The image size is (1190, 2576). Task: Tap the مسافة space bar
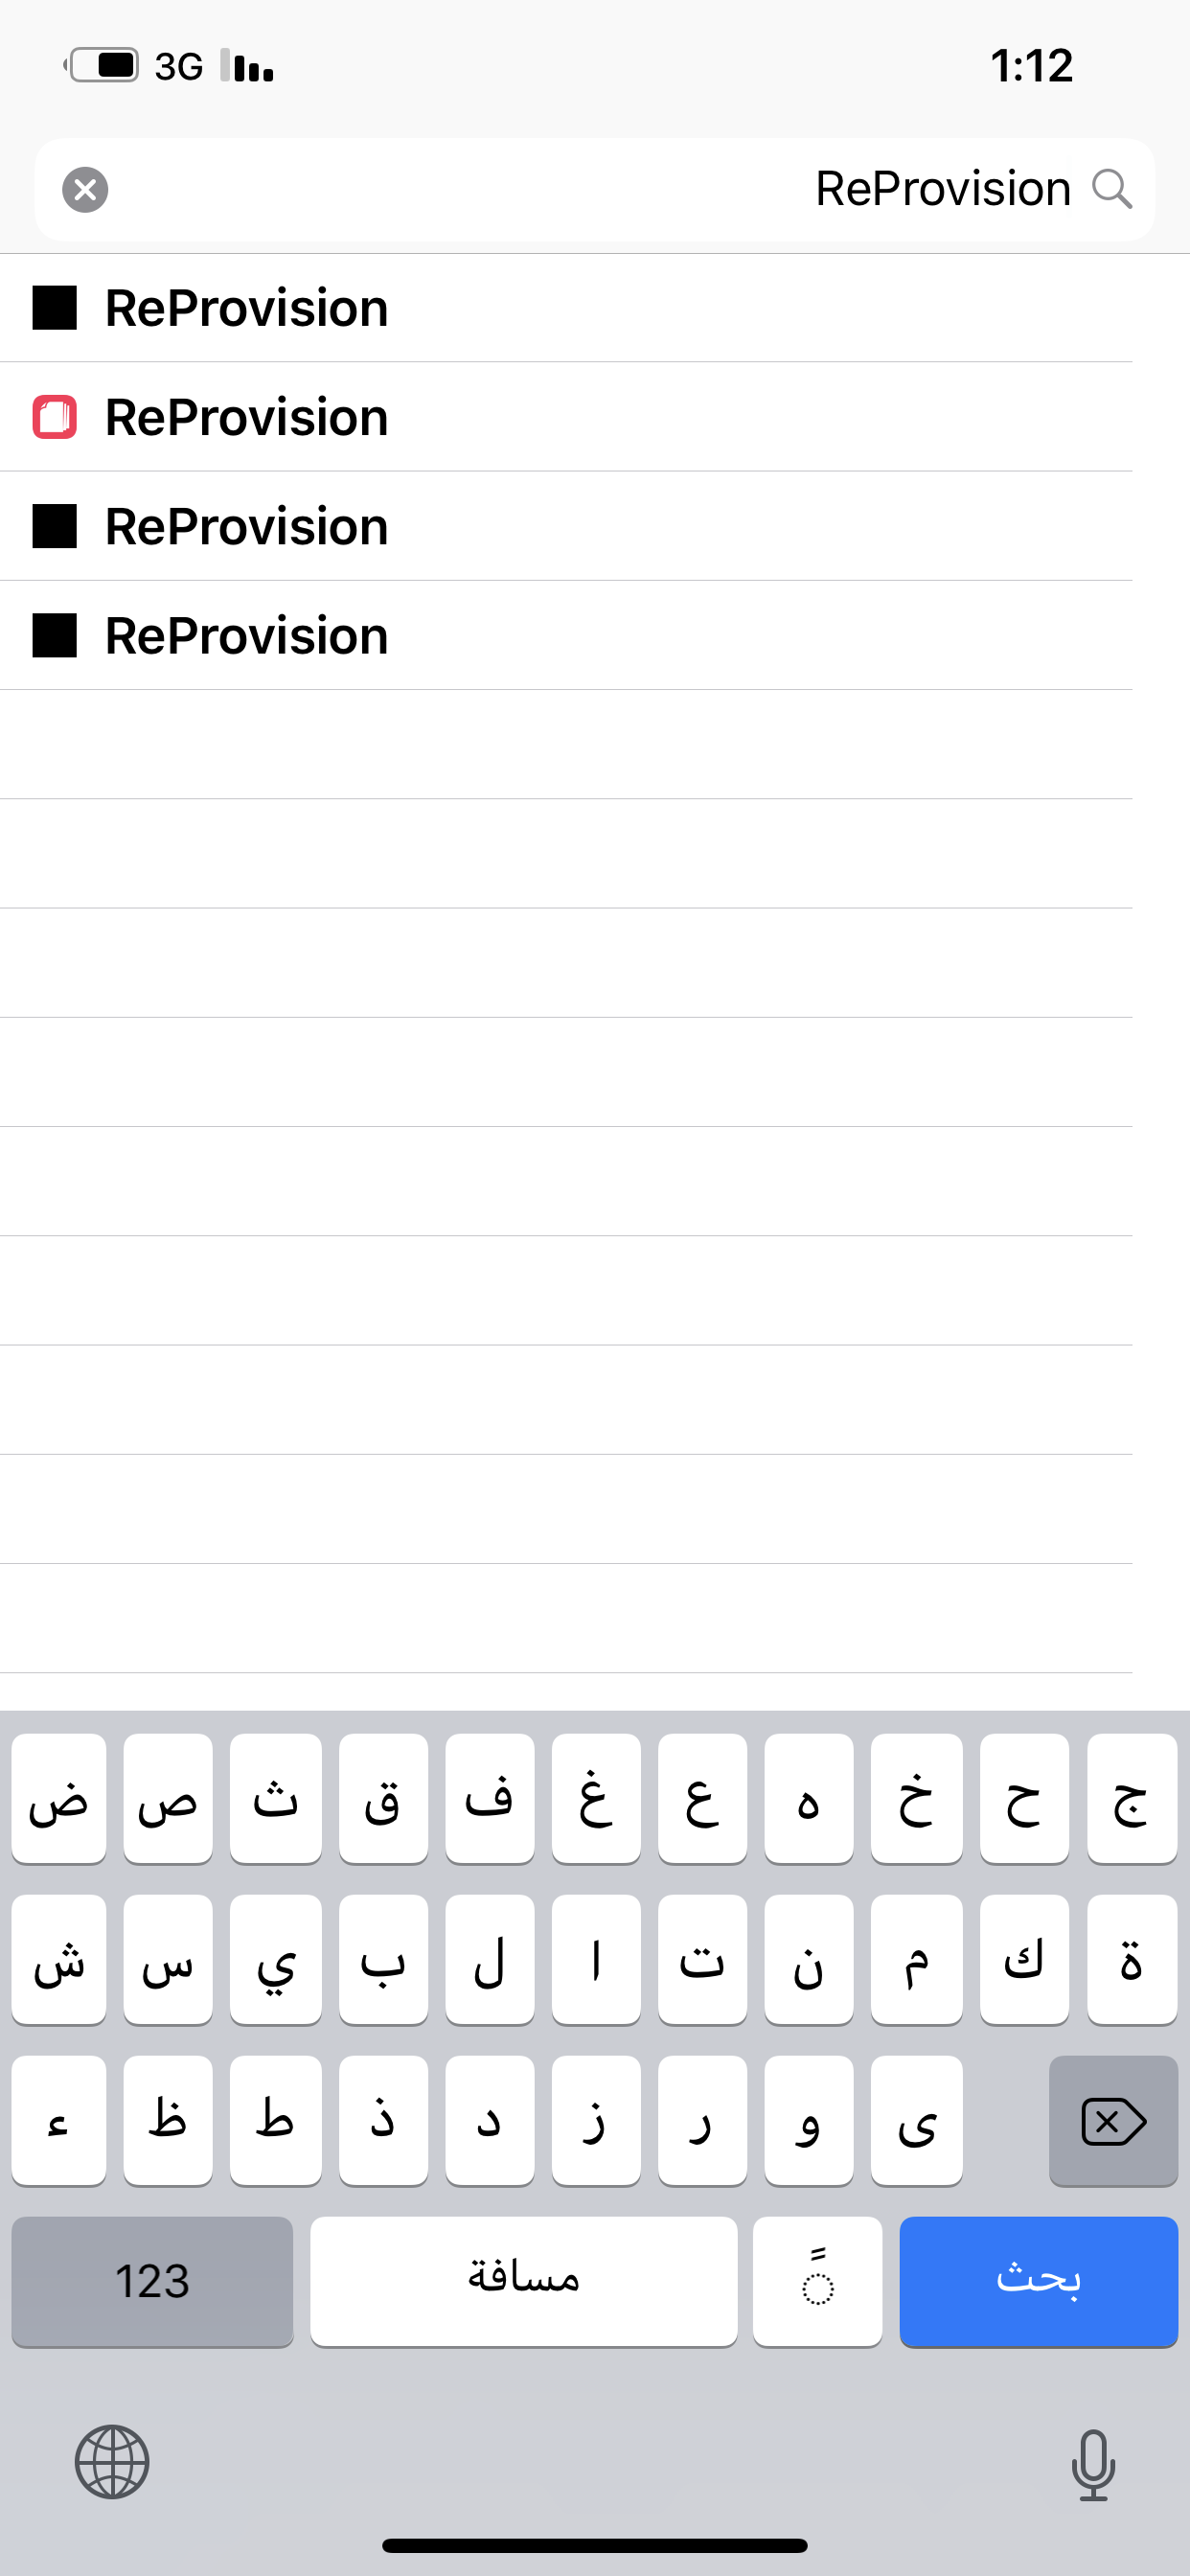[523, 2281]
